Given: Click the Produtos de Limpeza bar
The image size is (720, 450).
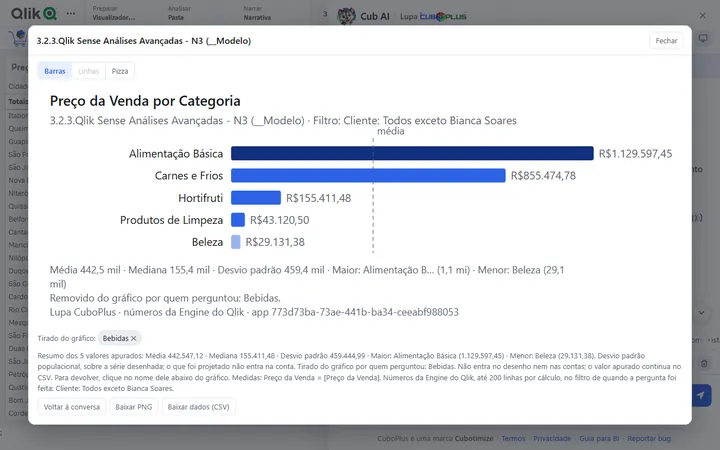Looking at the screenshot, I should pyautogui.click(x=238, y=219).
